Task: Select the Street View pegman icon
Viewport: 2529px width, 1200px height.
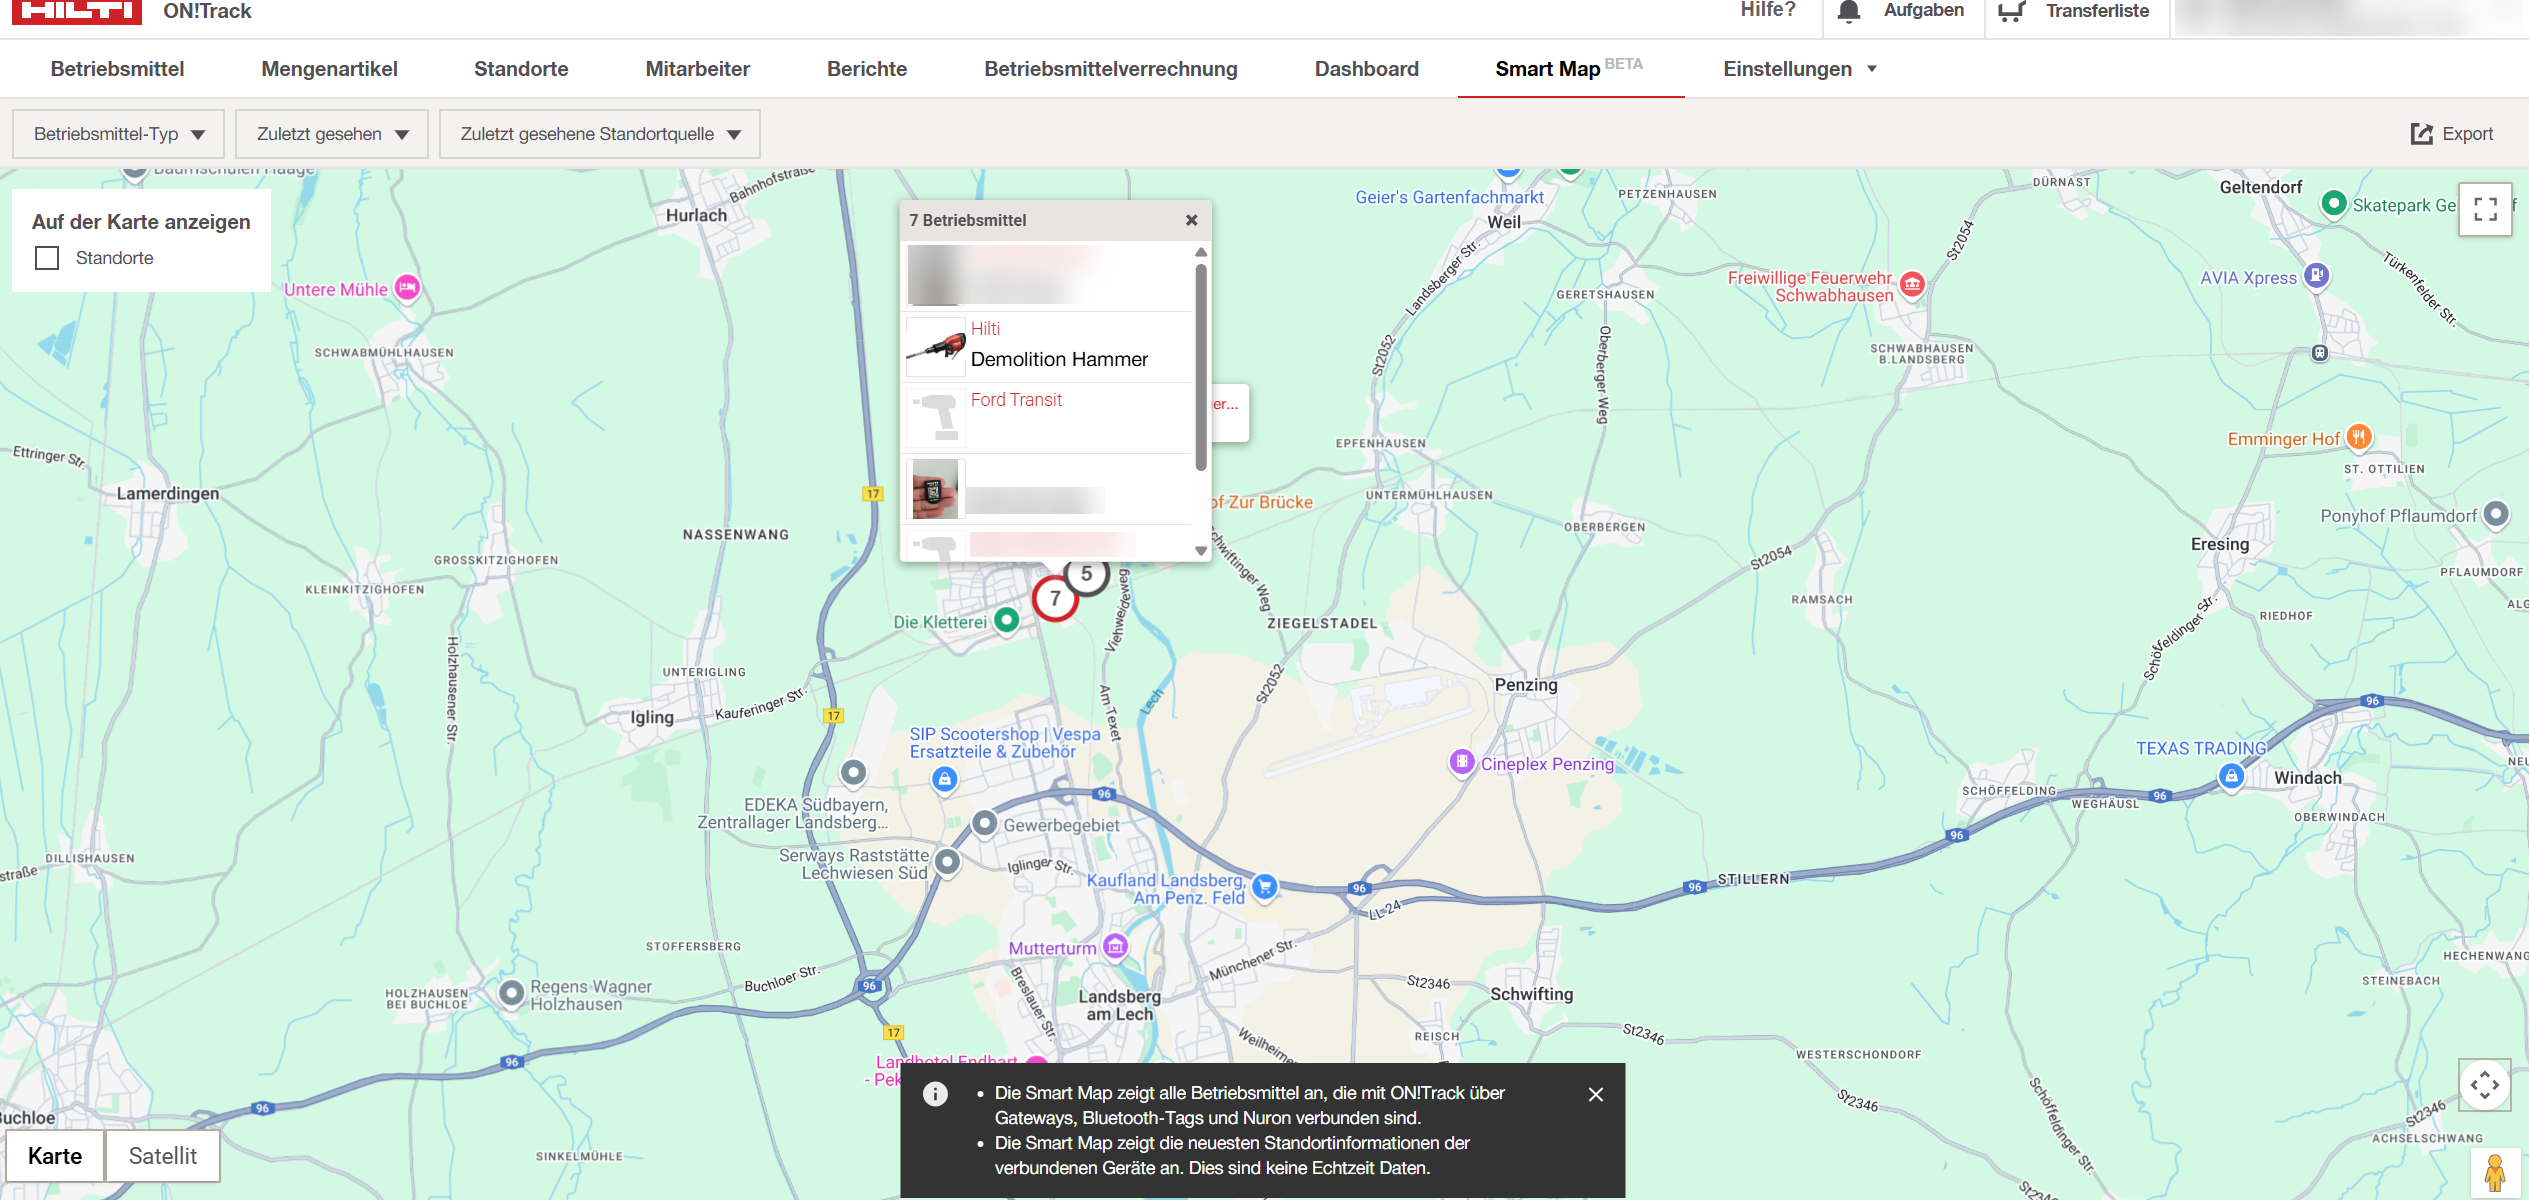Action: click(x=2494, y=1172)
